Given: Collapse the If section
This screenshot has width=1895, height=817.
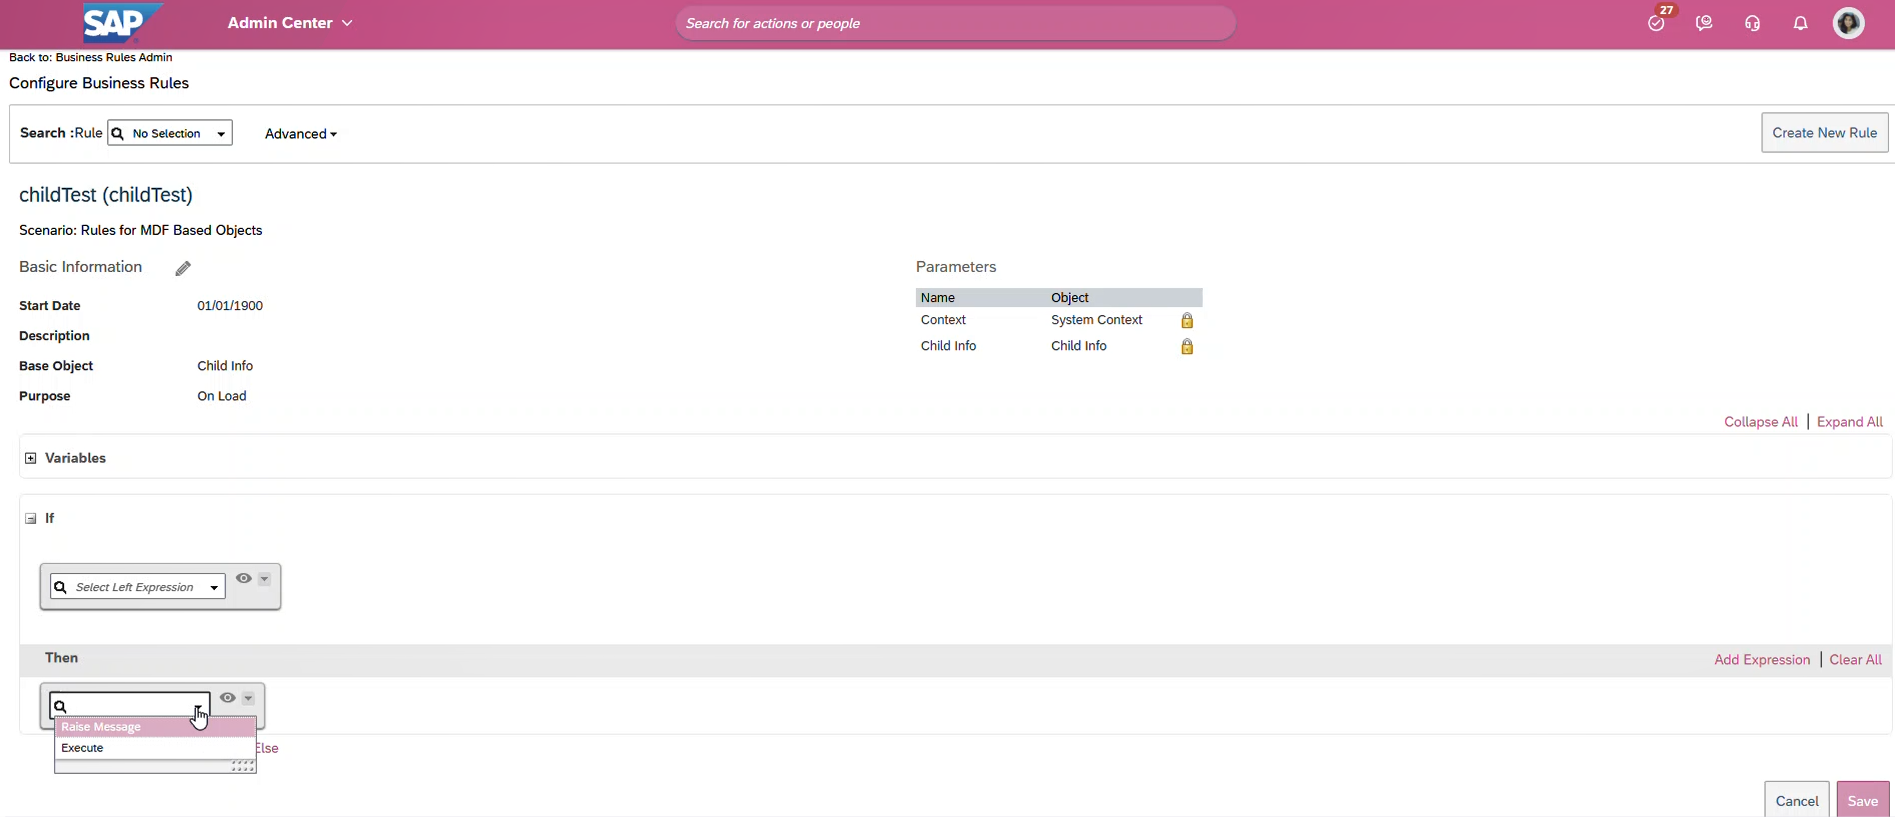Looking at the screenshot, I should pyautogui.click(x=31, y=519).
